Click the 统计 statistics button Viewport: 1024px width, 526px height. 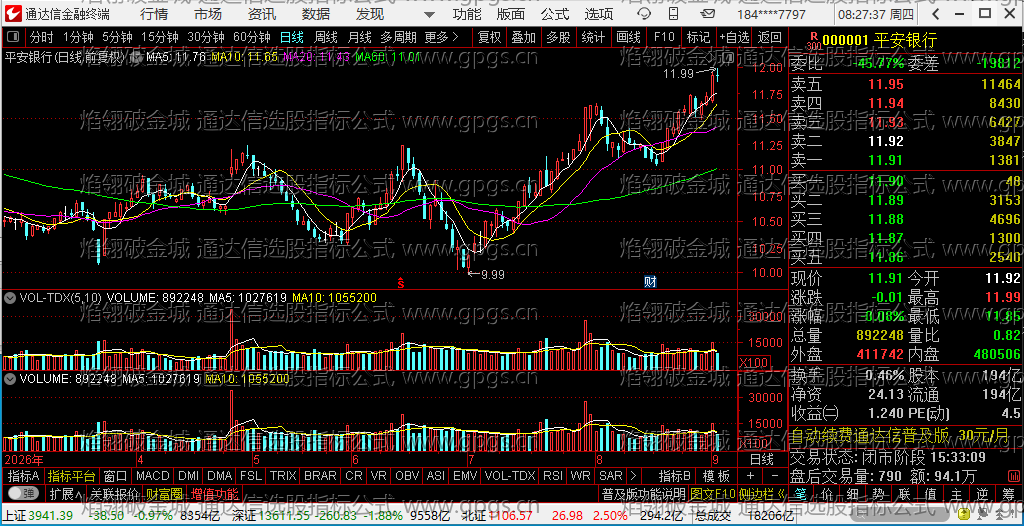[593, 37]
